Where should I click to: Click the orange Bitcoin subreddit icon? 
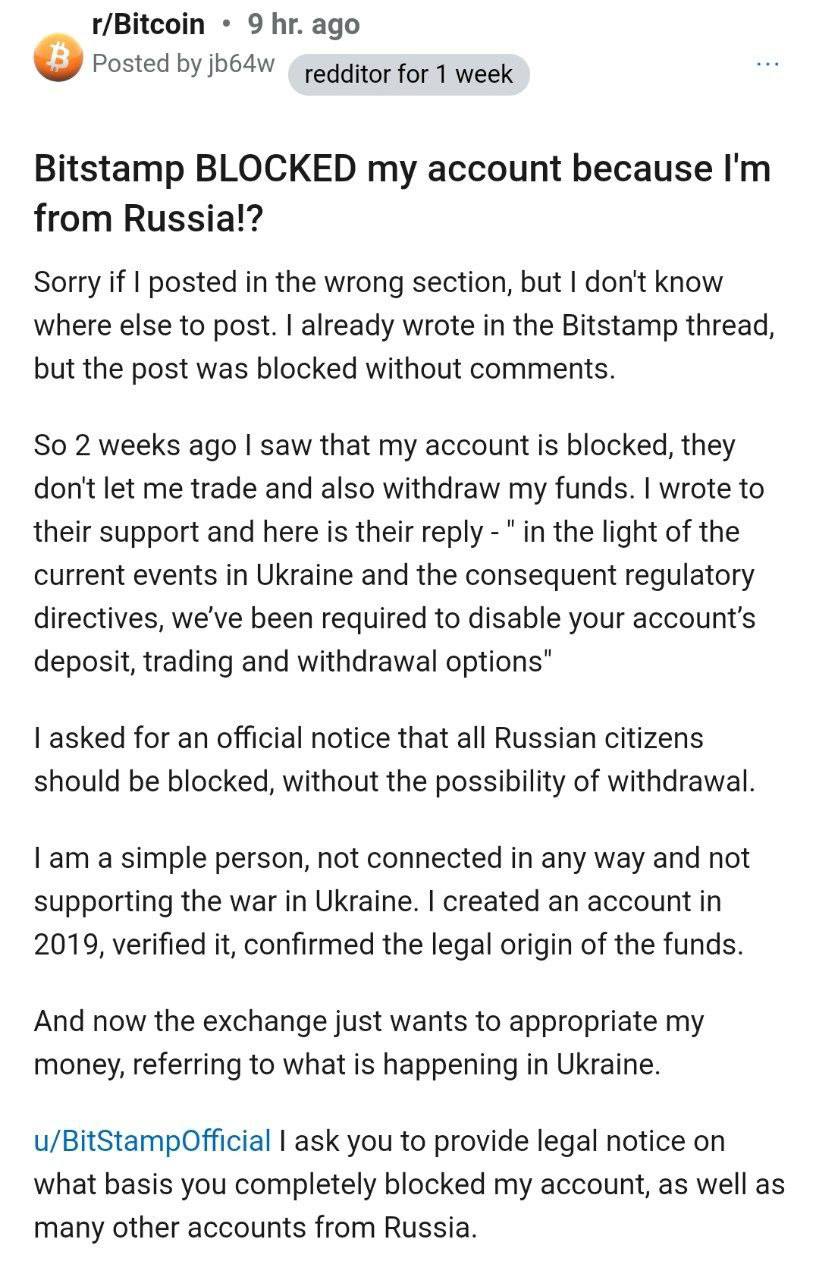pyautogui.click(x=56, y=59)
